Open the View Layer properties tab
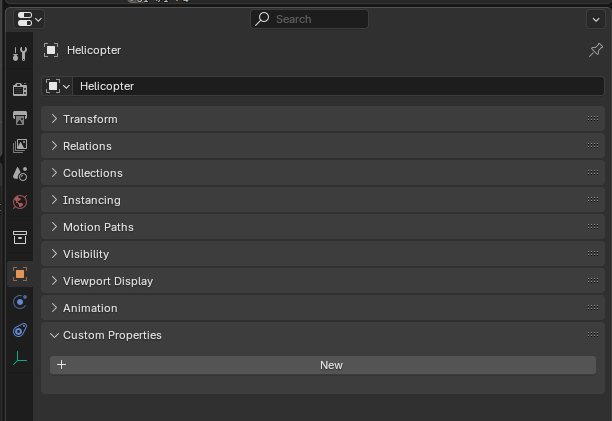612x421 pixels. [x=20, y=146]
